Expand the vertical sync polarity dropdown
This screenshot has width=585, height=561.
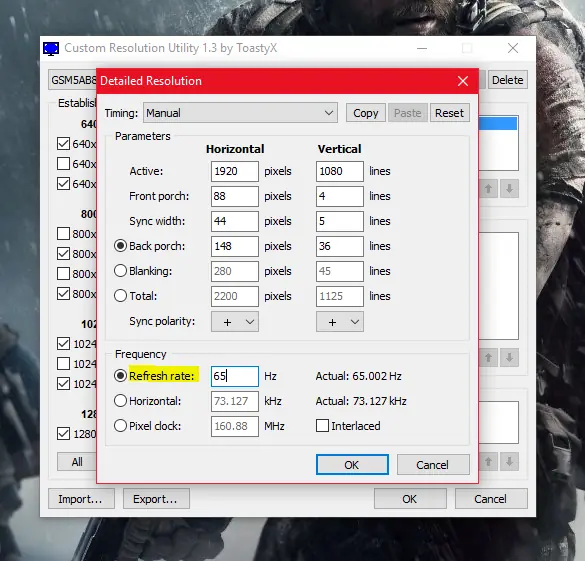[x=340, y=322]
